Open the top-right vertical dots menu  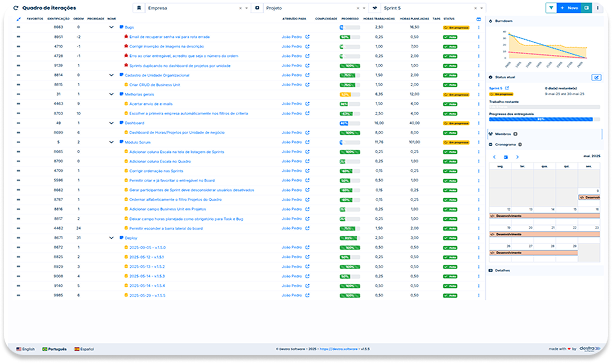(598, 8)
